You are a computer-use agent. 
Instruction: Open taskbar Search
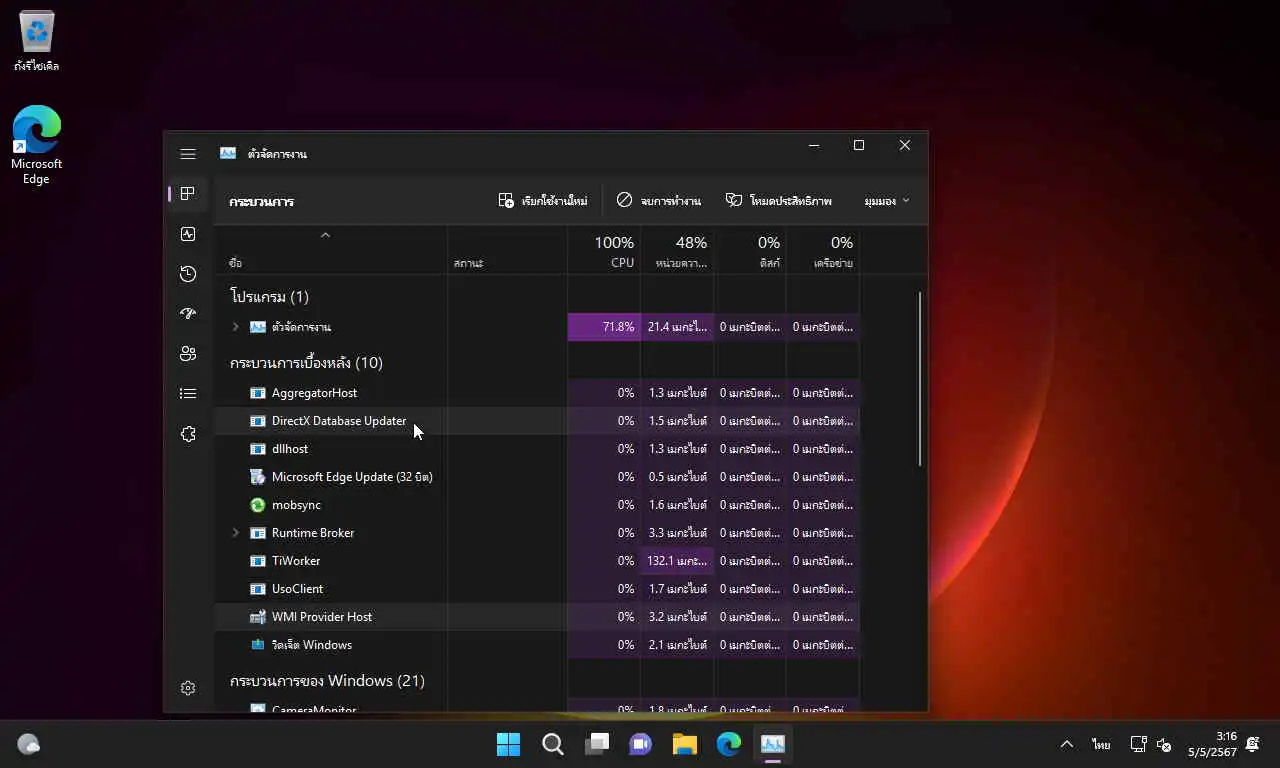coord(552,744)
